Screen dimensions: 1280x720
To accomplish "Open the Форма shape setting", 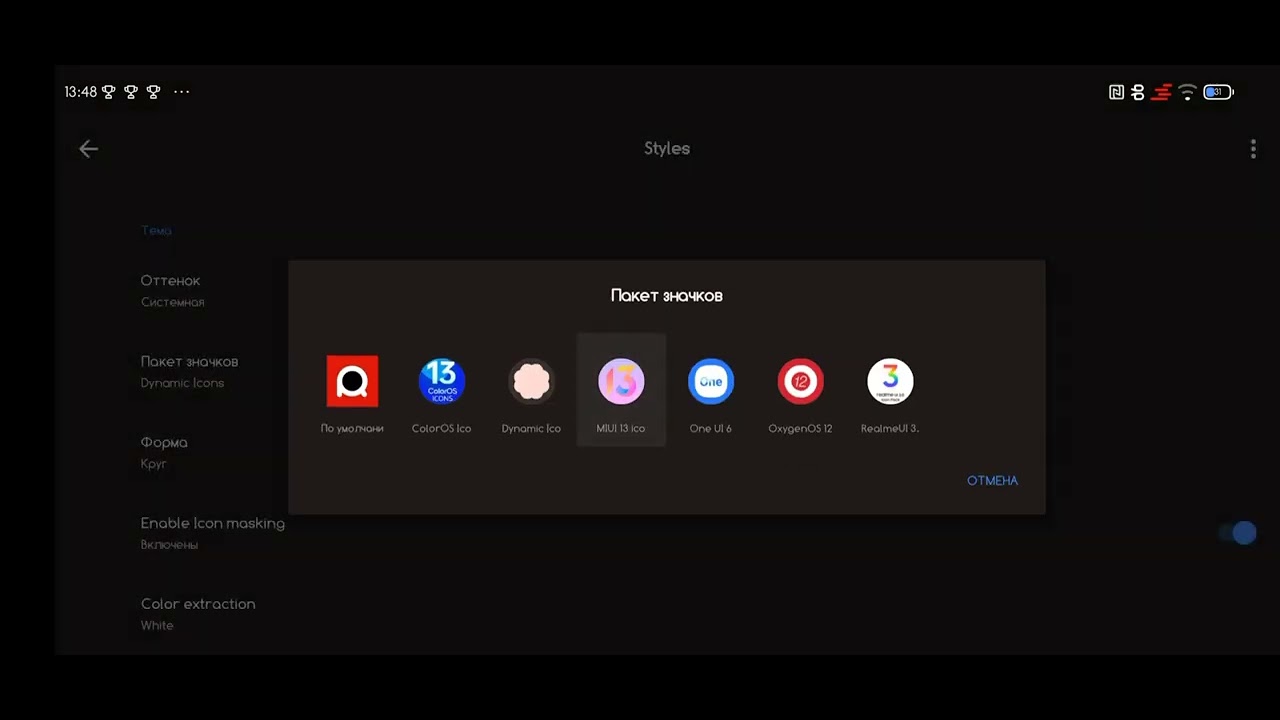I will pyautogui.click(x=164, y=452).
